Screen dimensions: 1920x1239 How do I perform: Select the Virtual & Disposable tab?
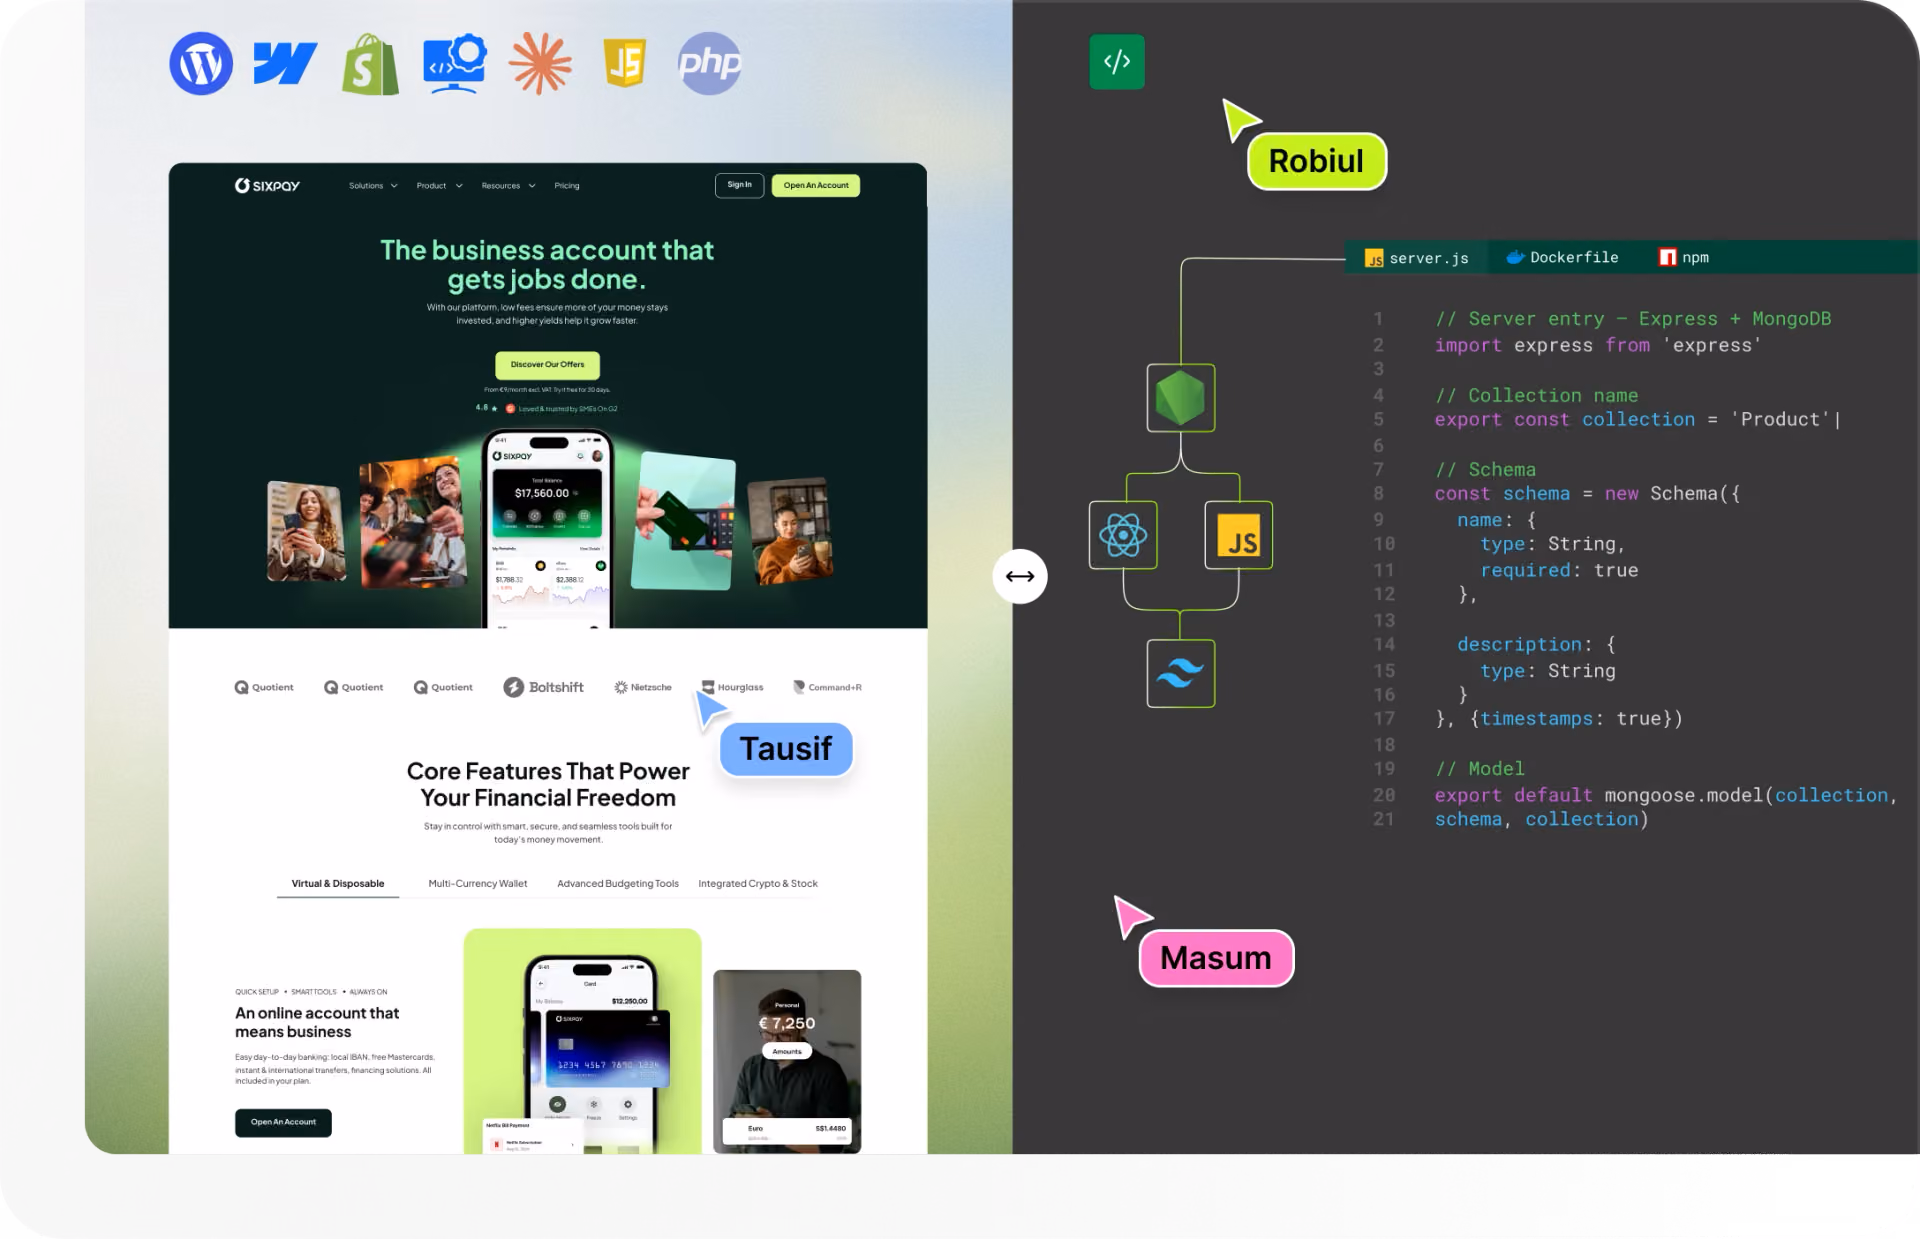point(338,884)
